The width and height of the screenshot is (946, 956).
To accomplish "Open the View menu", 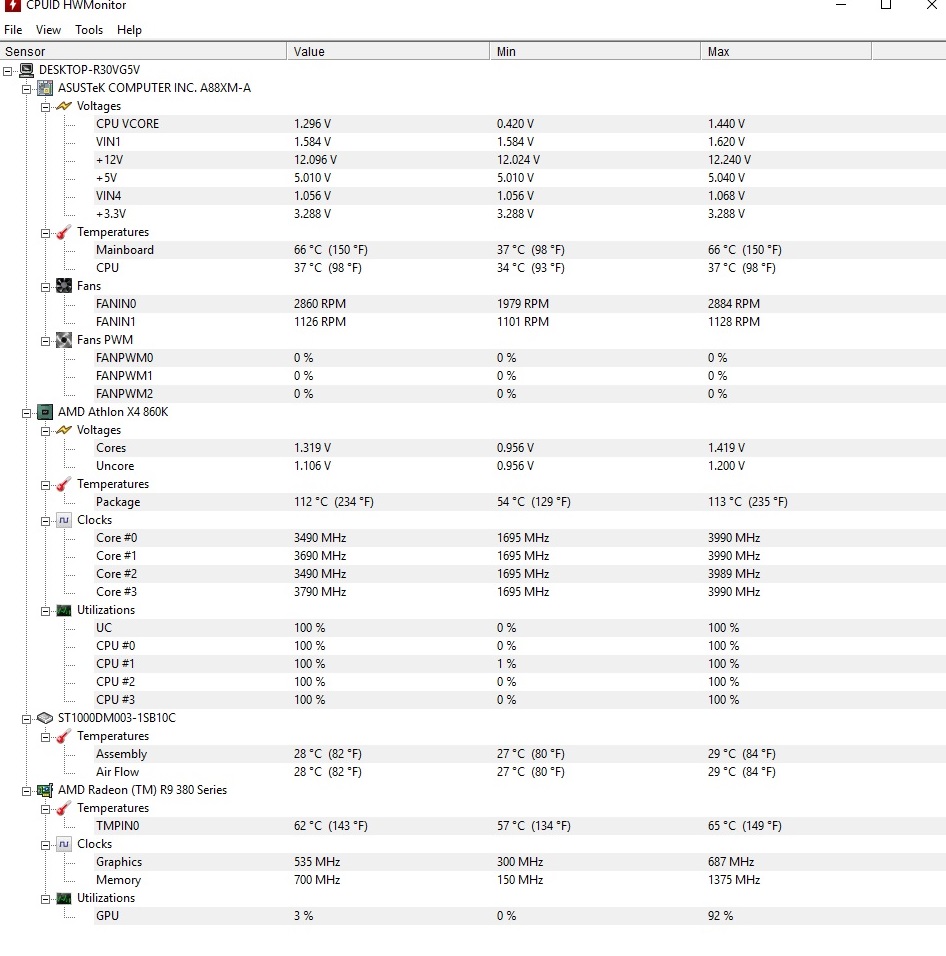I will click(x=48, y=30).
